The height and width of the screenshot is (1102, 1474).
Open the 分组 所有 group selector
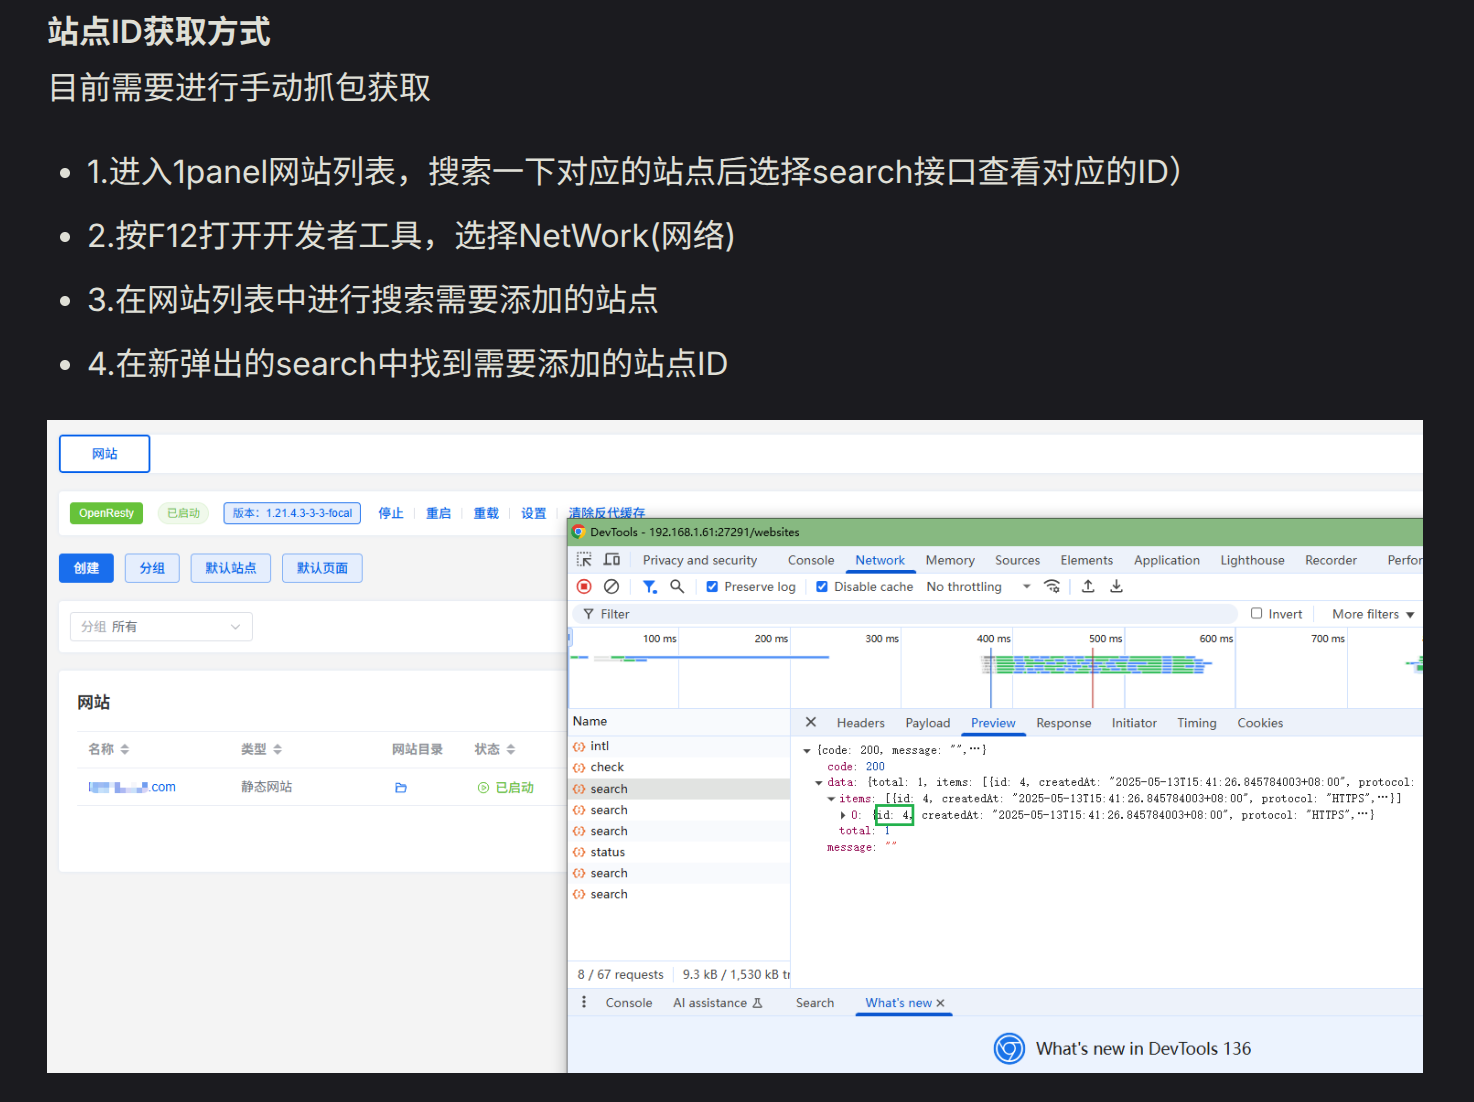161,627
